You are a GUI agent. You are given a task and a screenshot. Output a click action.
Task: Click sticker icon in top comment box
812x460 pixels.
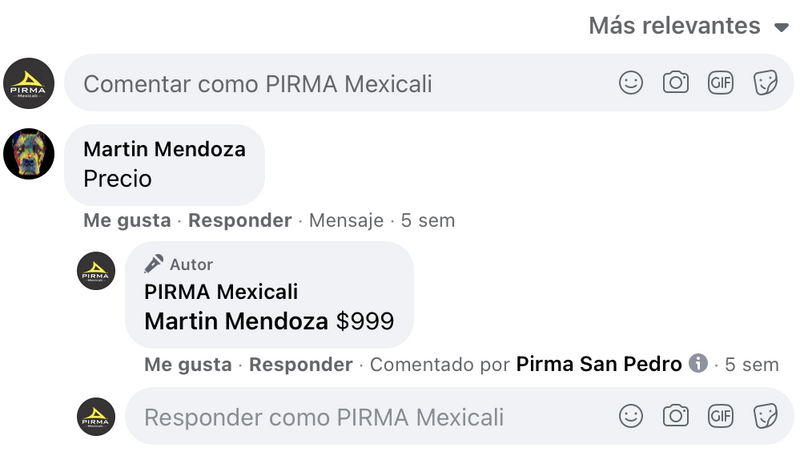[x=766, y=83]
